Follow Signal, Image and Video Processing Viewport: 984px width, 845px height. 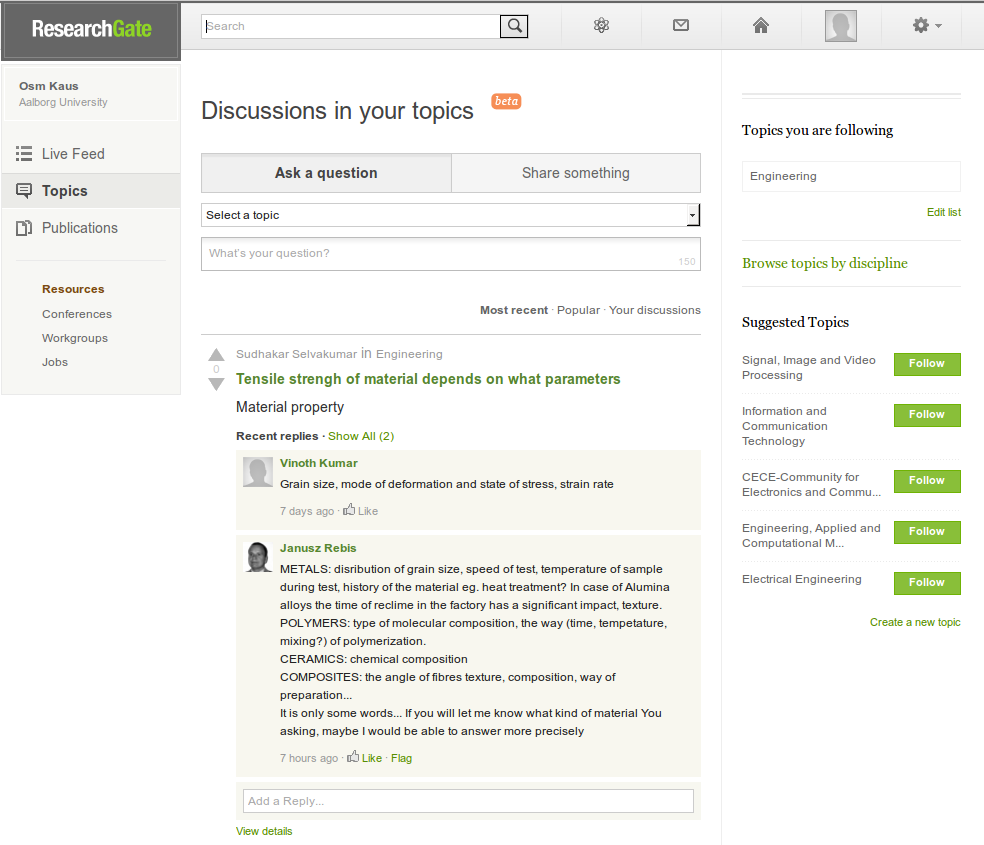pyautogui.click(x=926, y=364)
